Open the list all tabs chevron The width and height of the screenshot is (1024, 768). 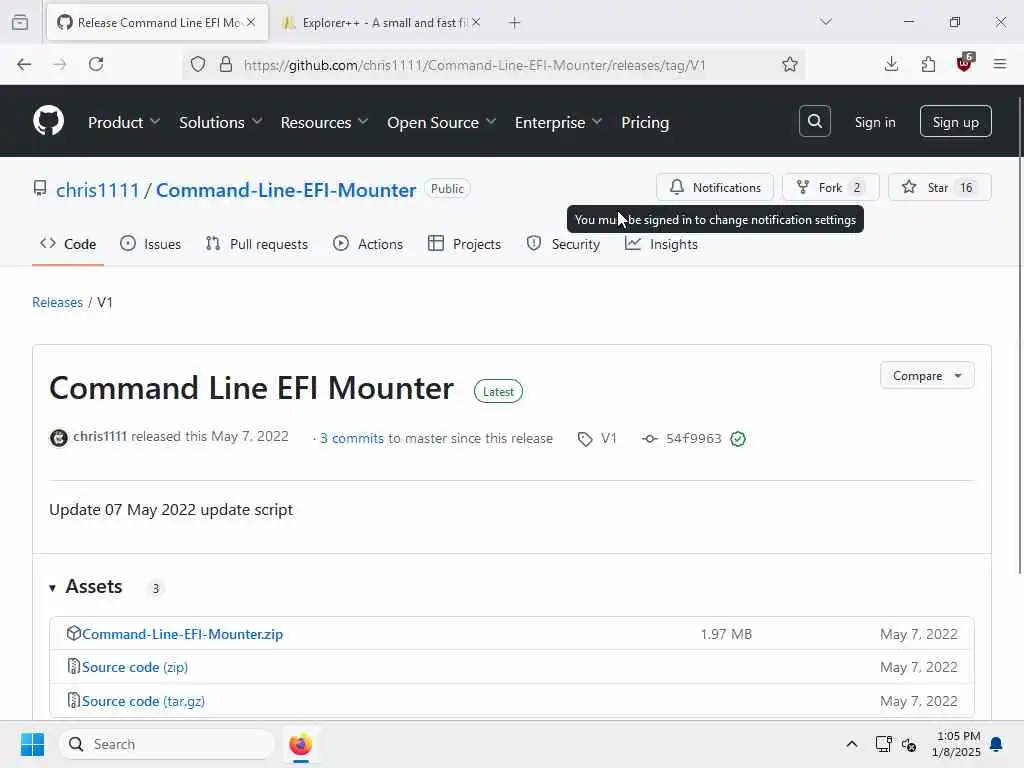pos(825,22)
